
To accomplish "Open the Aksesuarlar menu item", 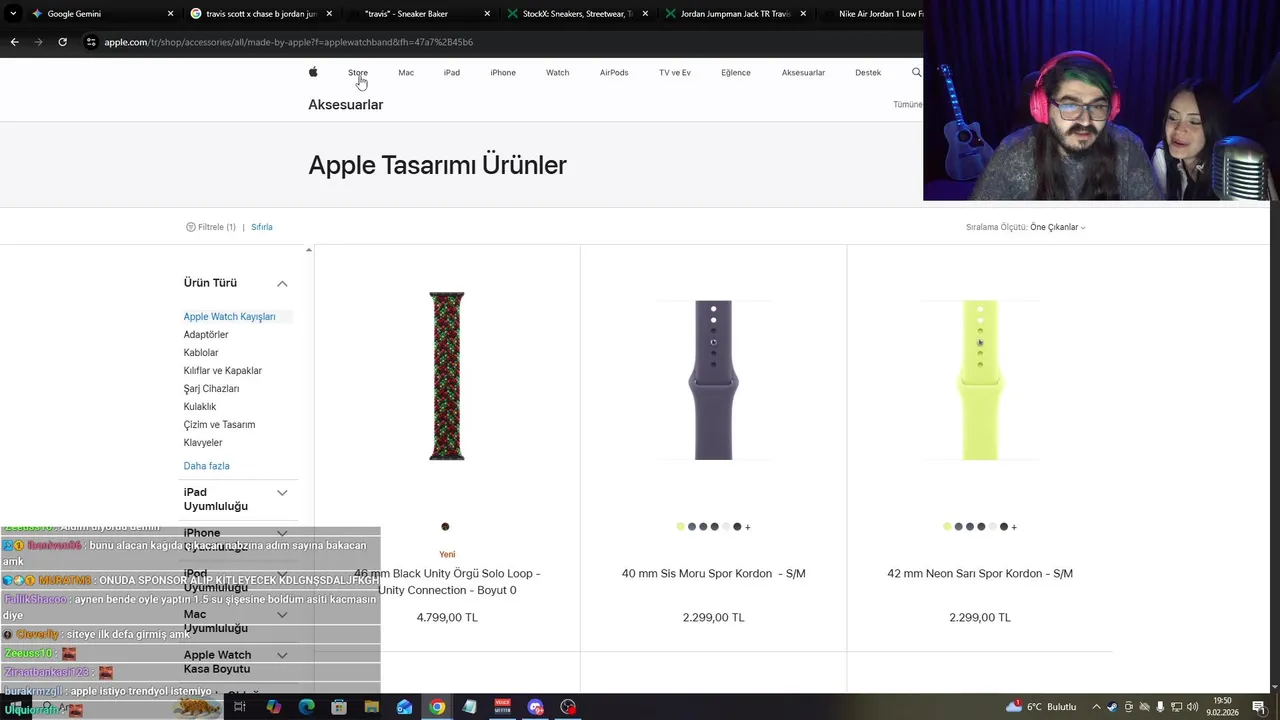I will [x=803, y=72].
